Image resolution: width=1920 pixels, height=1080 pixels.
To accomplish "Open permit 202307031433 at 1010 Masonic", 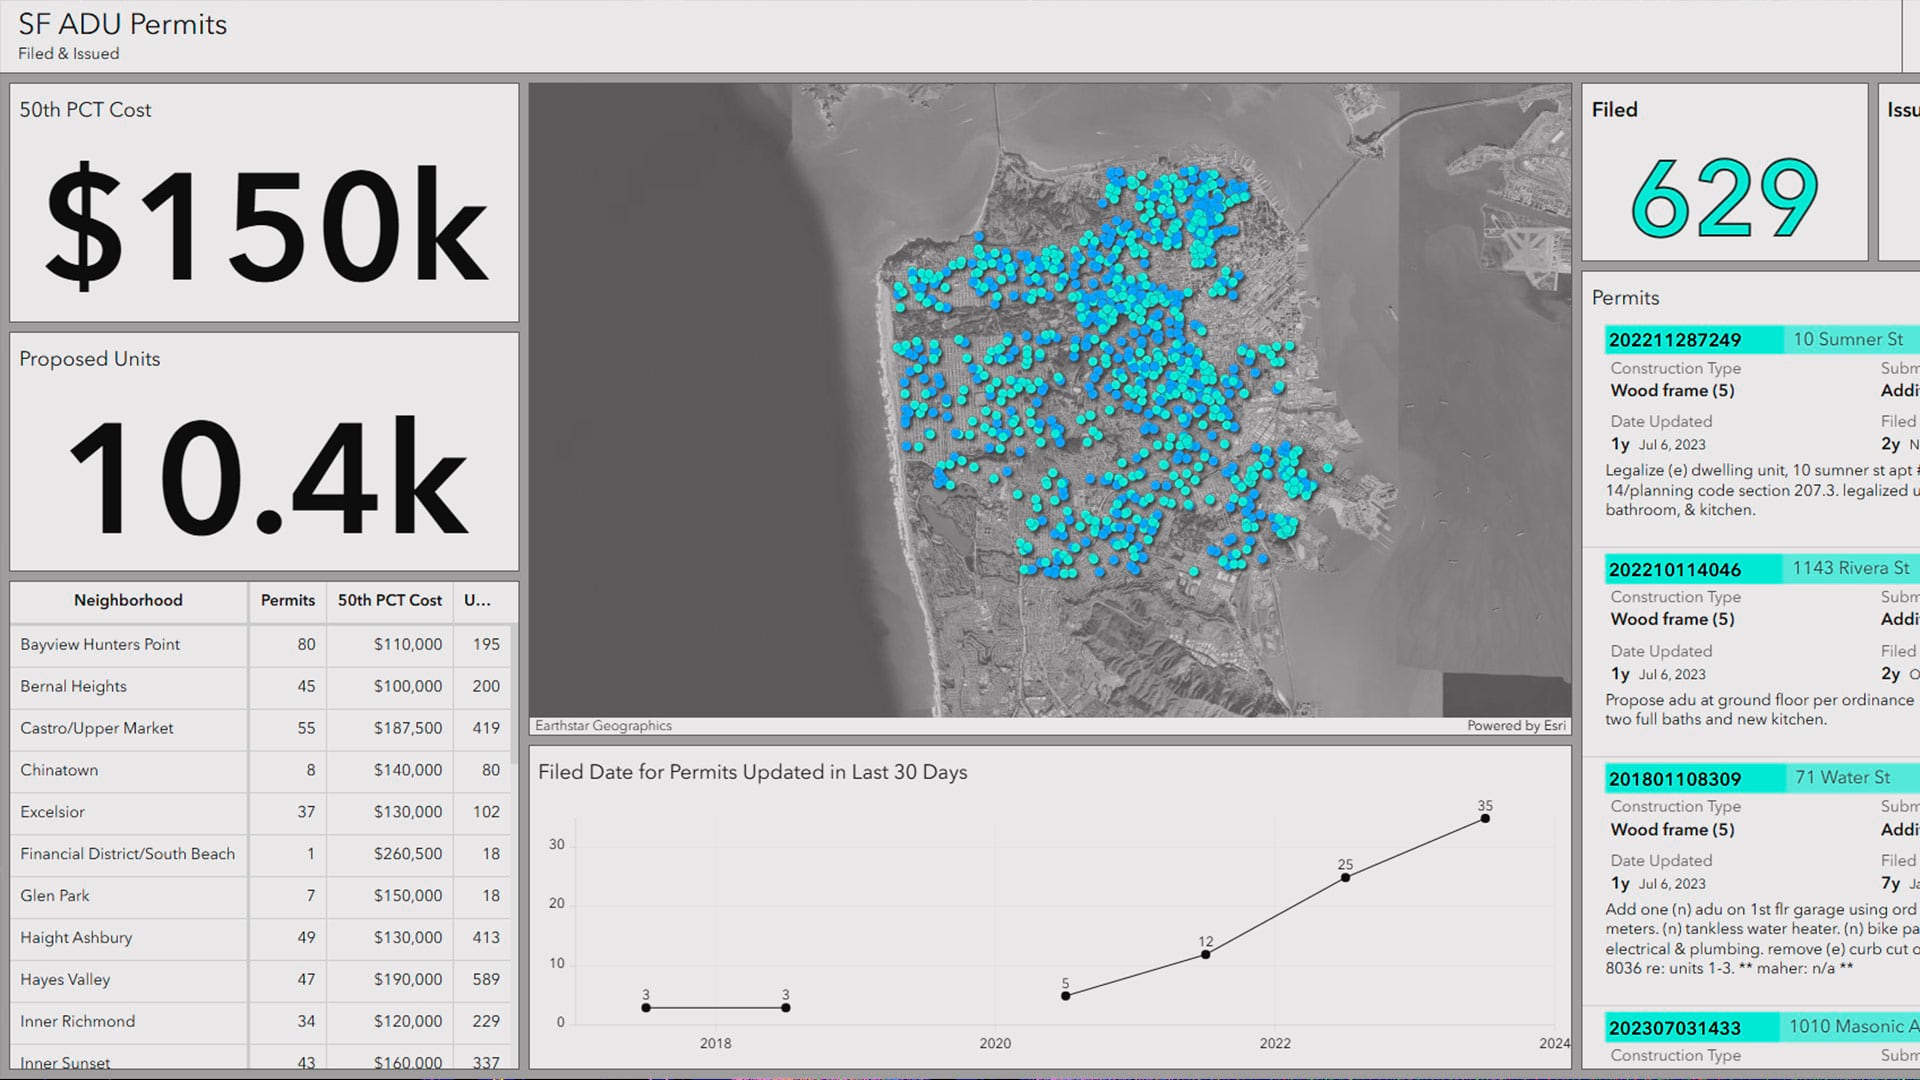I will point(1674,1028).
